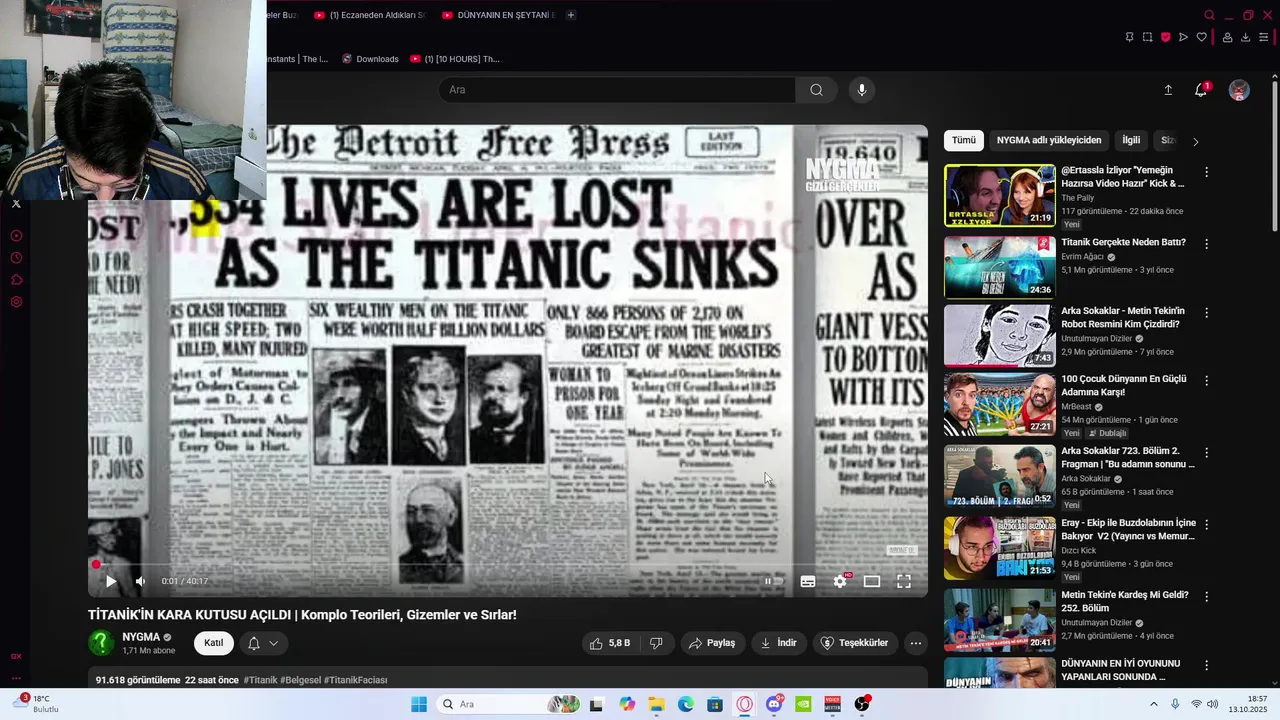1280x720 pixels.
Task: Toggle autoplay switch in player
Action: tap(773, 581)
